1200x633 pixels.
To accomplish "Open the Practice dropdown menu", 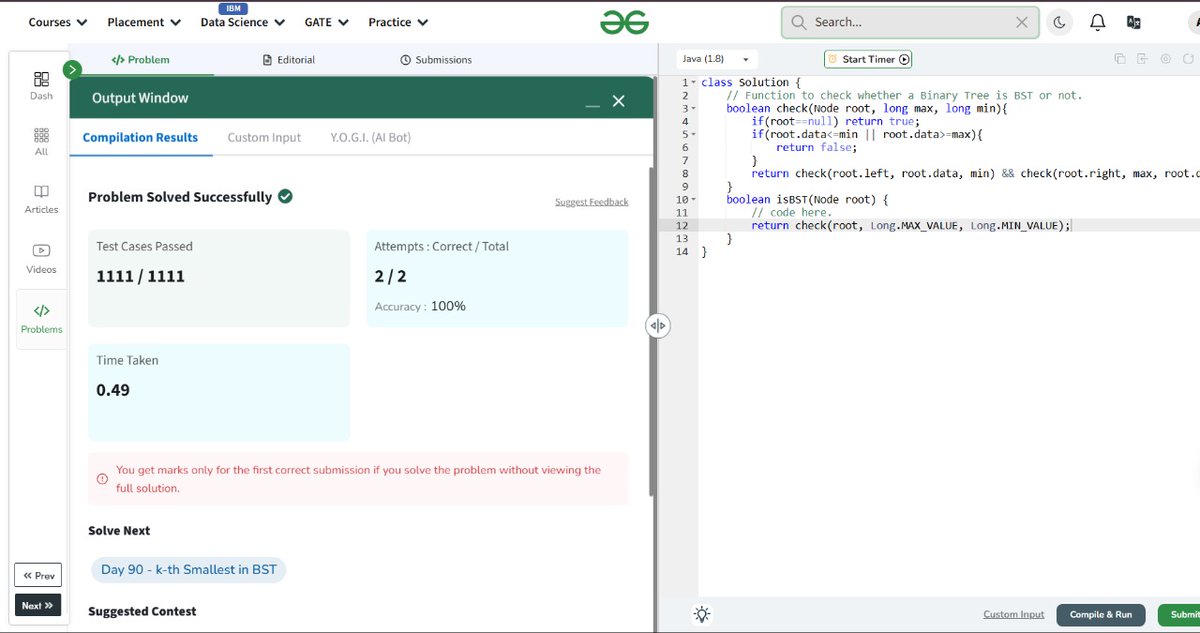I will 398,22.
